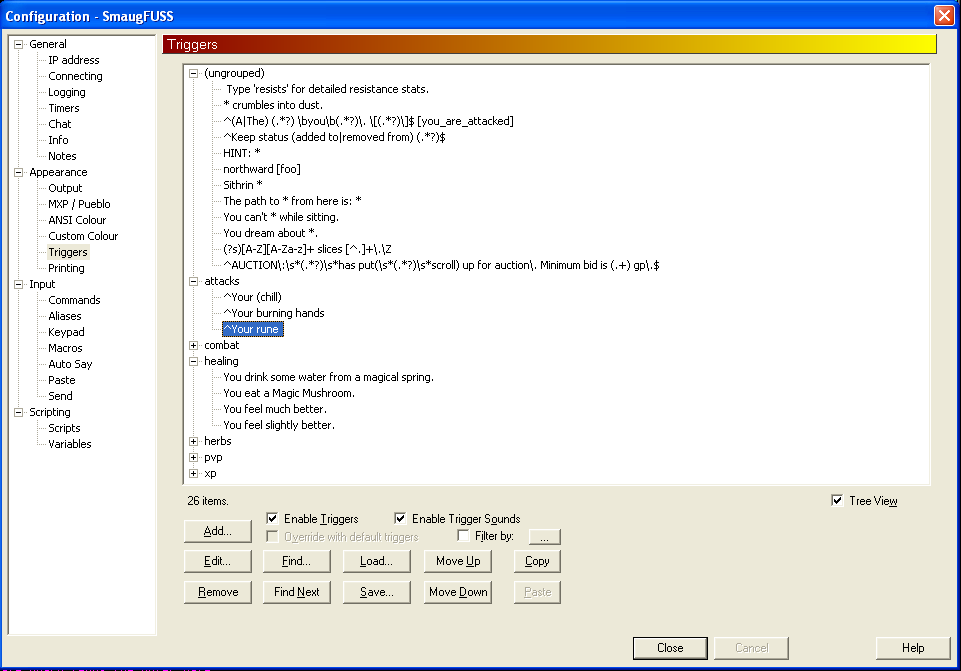This screenshot has width=961, height=671.
Task: Collapse the Appearance tree node
Action: tap(18, 172)
